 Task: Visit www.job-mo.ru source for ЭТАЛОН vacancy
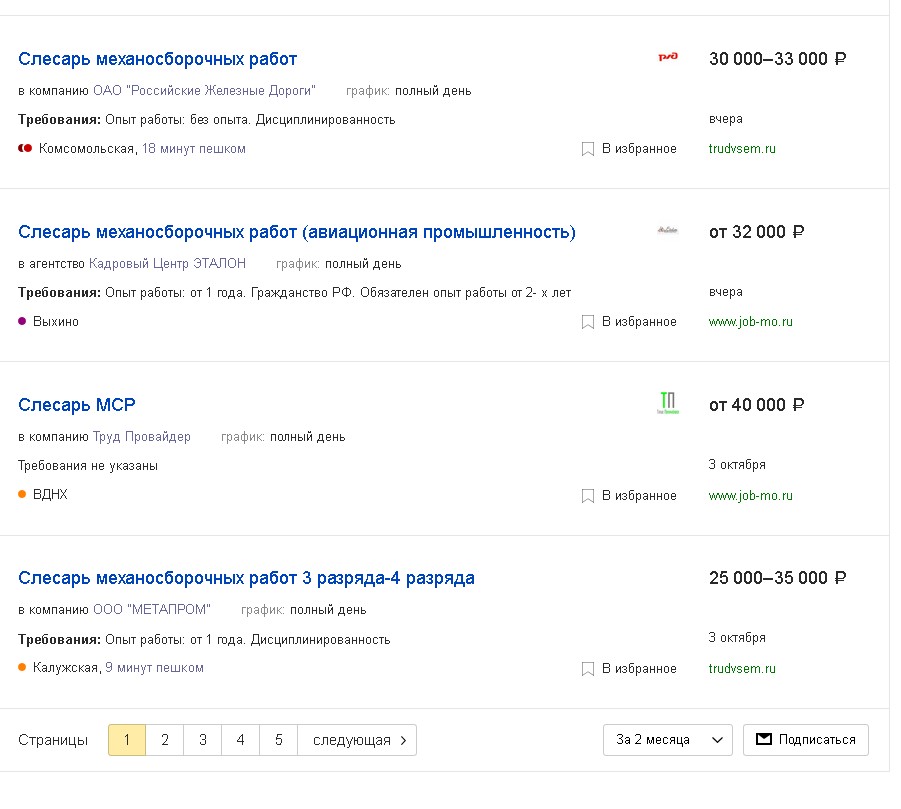tap(750, 322)
